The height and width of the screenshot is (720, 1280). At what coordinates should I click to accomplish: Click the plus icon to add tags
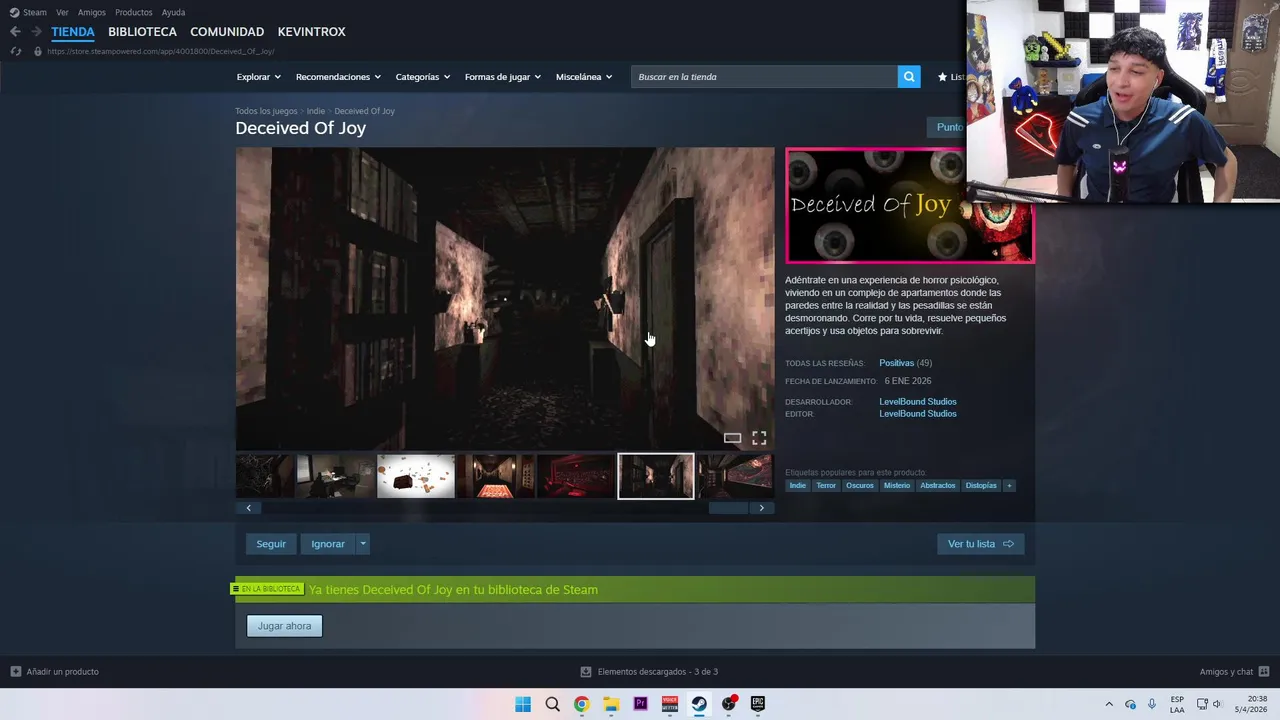pos(1009,486)
